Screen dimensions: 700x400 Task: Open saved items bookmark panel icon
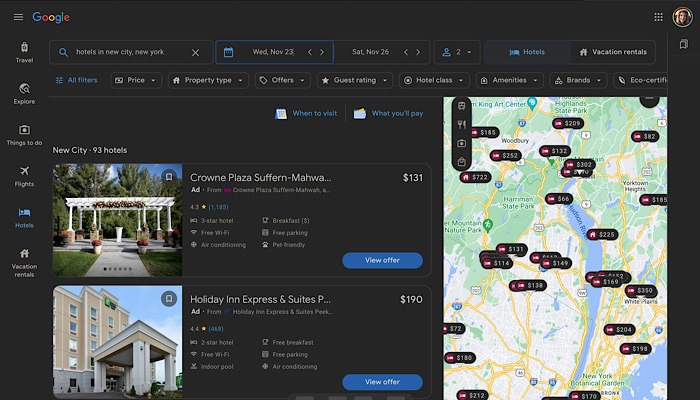tap(683, 44)
